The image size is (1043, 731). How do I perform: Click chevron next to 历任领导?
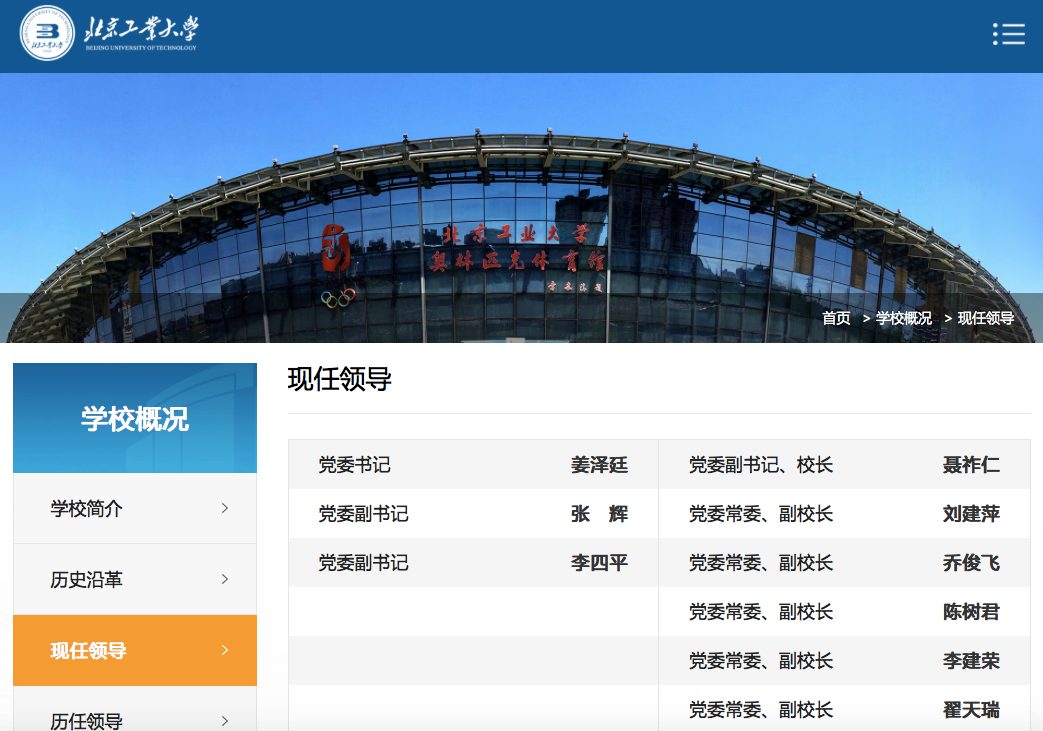pyautogui.click(x=225, y=721)
